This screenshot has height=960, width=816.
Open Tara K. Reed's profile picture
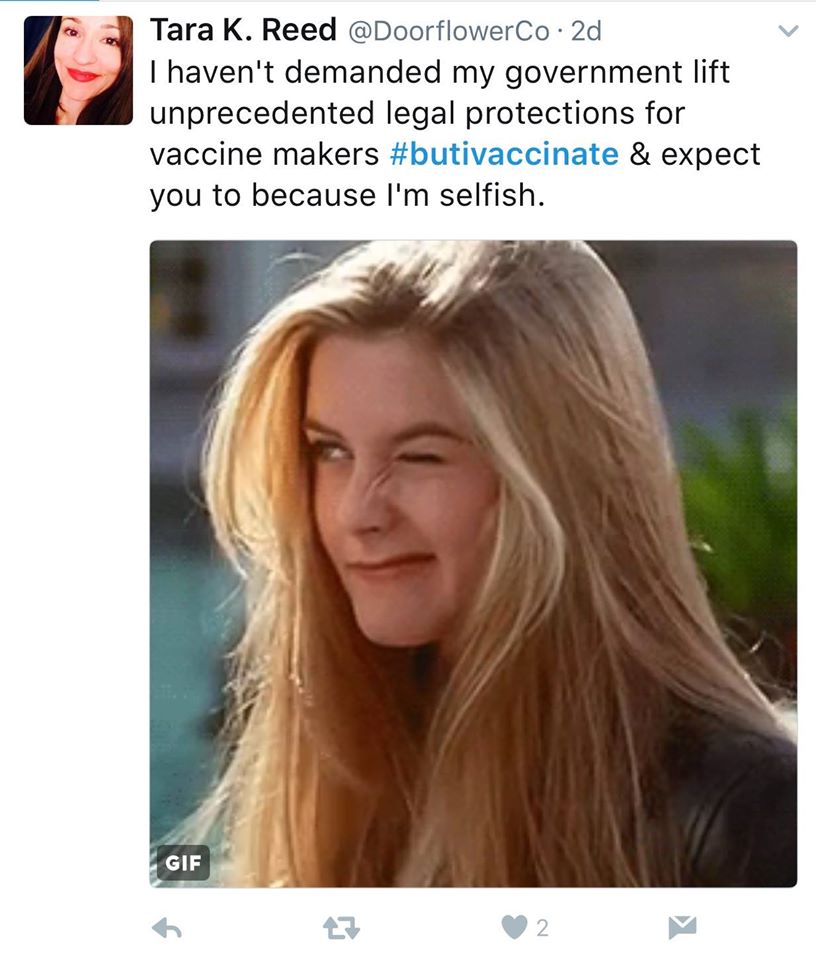click(x=78, y=70)
